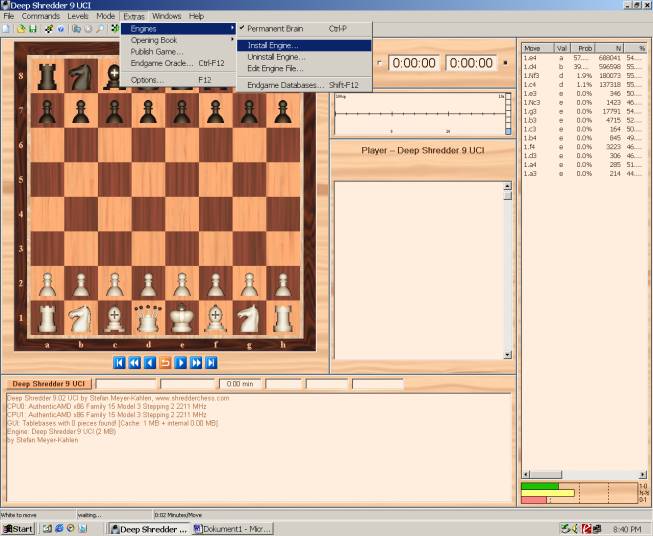Click the yellow draw statistics bar
The height and width of the screenshot is (536, 653).
pos(548,493)
